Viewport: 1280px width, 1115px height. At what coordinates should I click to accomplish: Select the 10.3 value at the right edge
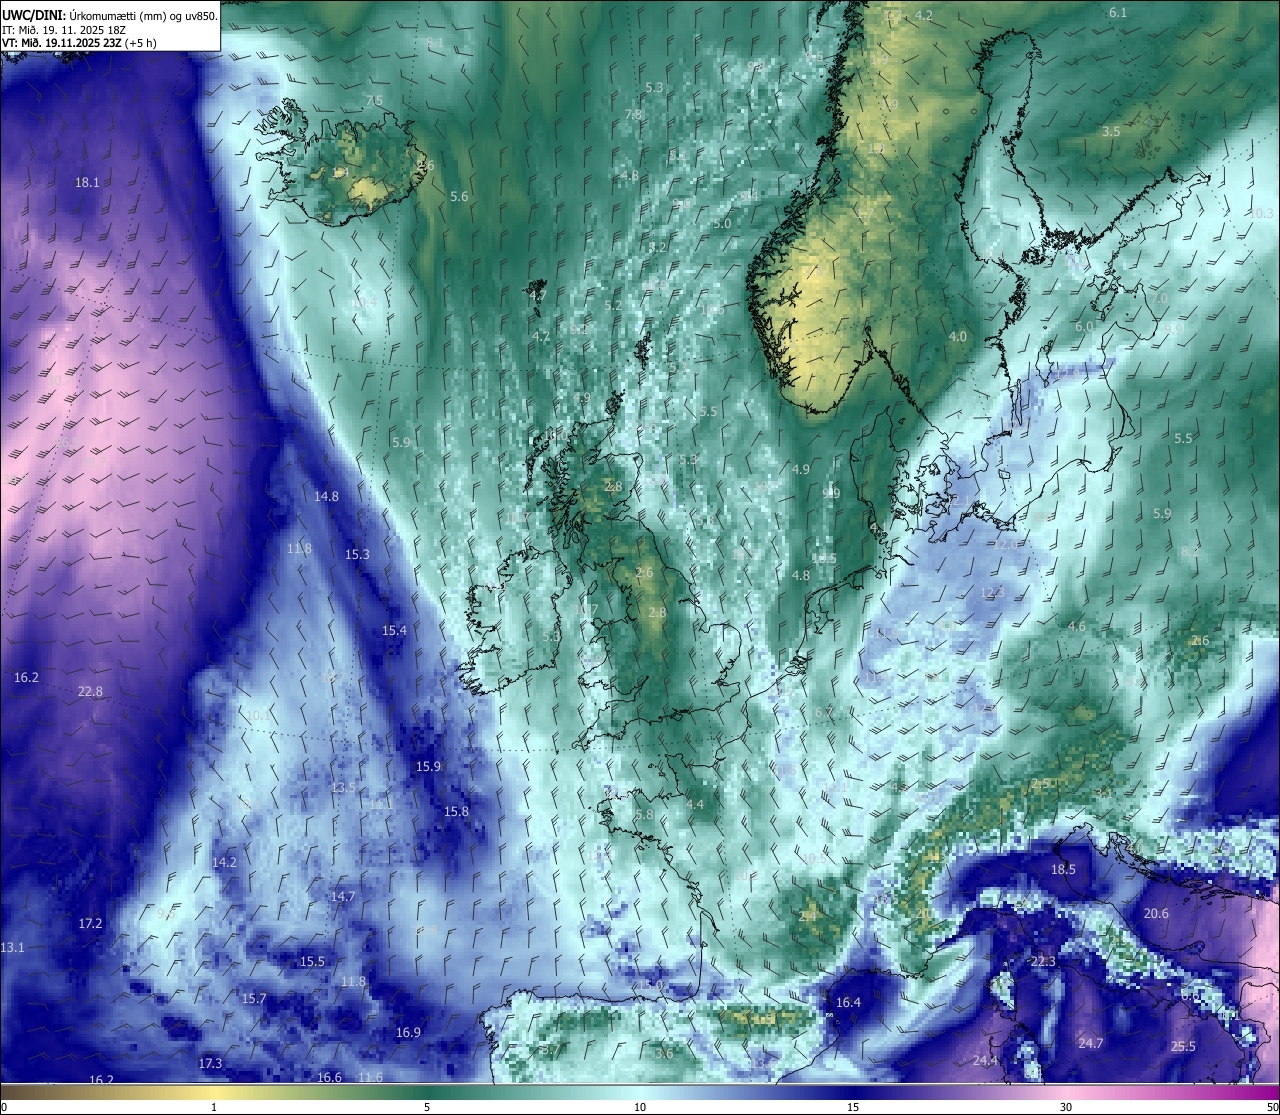click(1261, 214)
